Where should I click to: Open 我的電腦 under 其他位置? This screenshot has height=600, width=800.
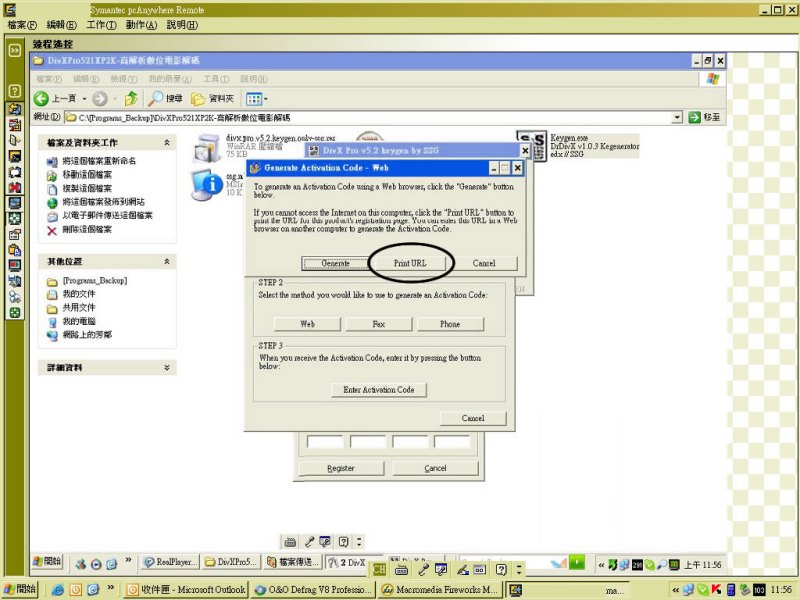[x=79, y=321]
